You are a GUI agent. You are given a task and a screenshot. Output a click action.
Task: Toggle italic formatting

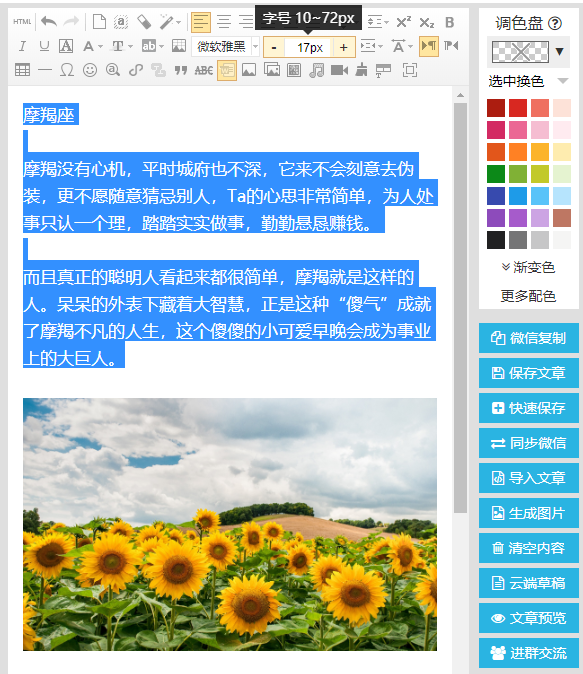[x=22, y=46]
